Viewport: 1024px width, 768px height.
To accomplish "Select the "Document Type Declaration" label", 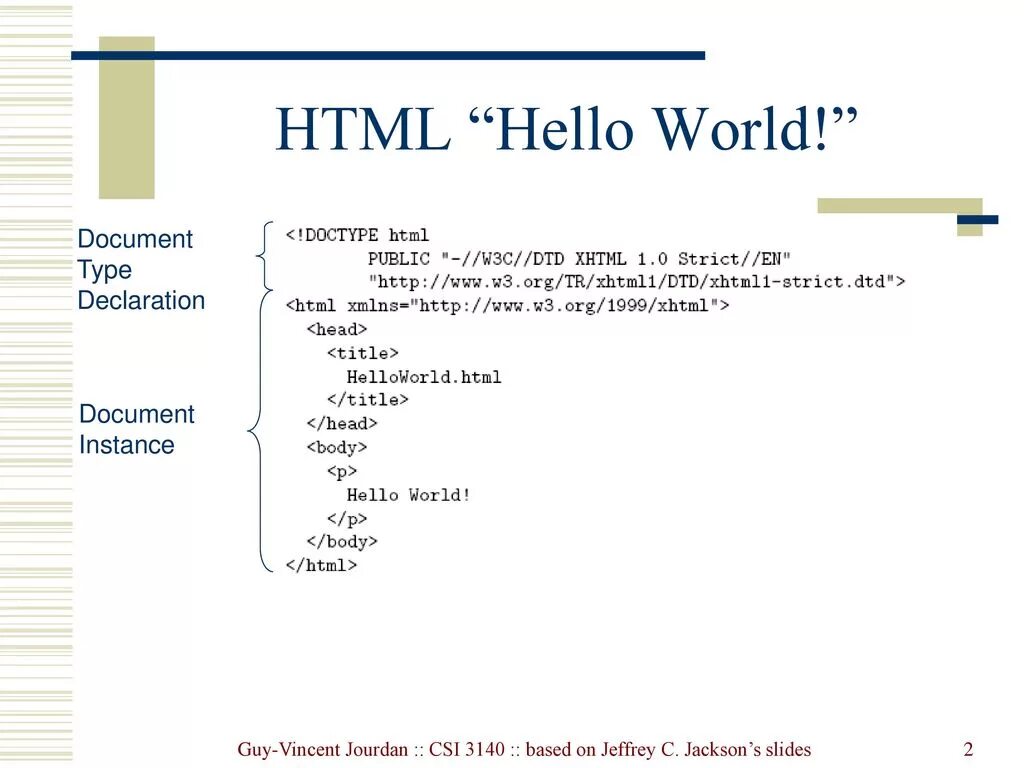I will coord(141,270).
